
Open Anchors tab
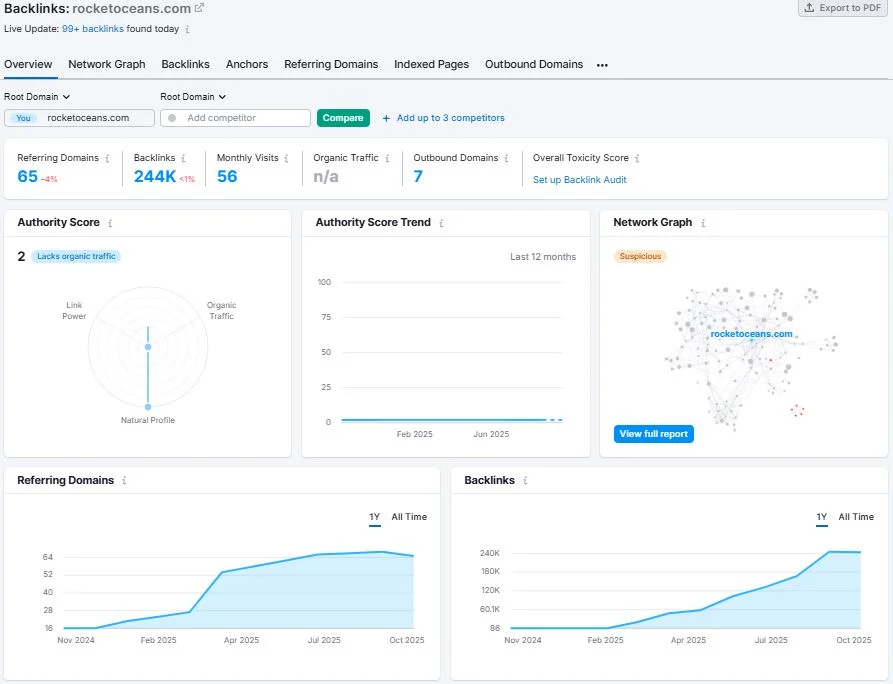pos(247,64)
